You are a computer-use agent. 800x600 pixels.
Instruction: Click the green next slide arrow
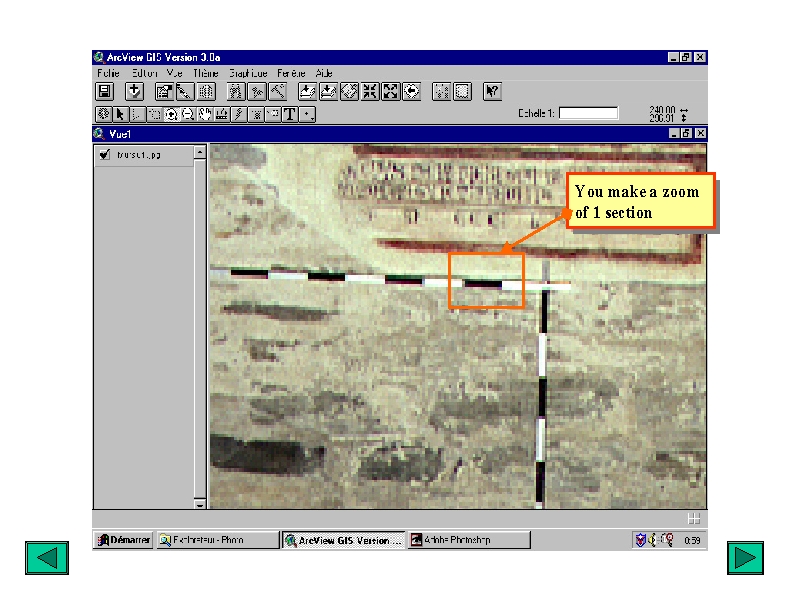pos(745,558)
